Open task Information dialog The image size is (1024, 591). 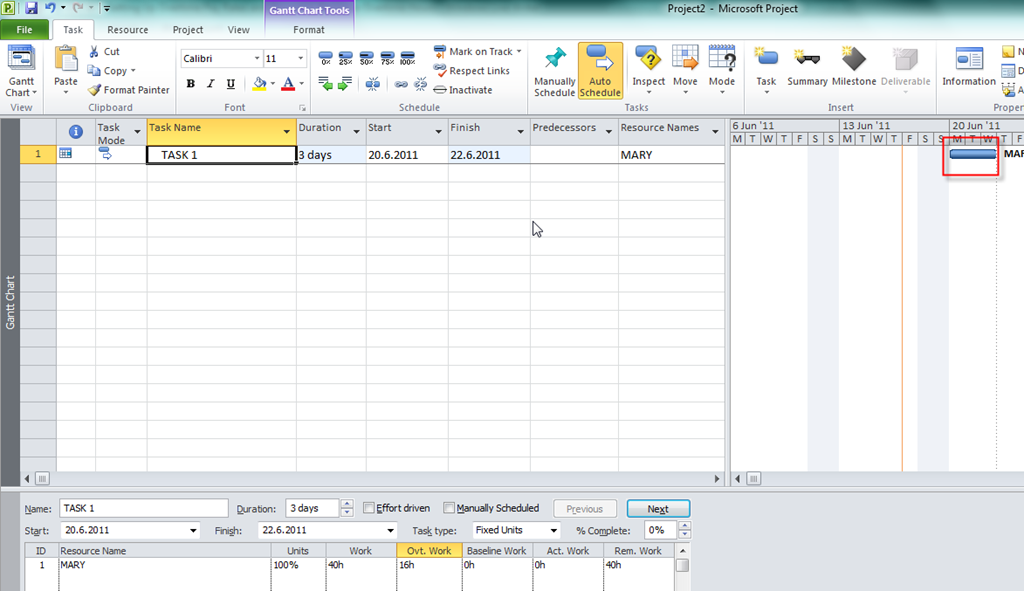click(968, 67)
